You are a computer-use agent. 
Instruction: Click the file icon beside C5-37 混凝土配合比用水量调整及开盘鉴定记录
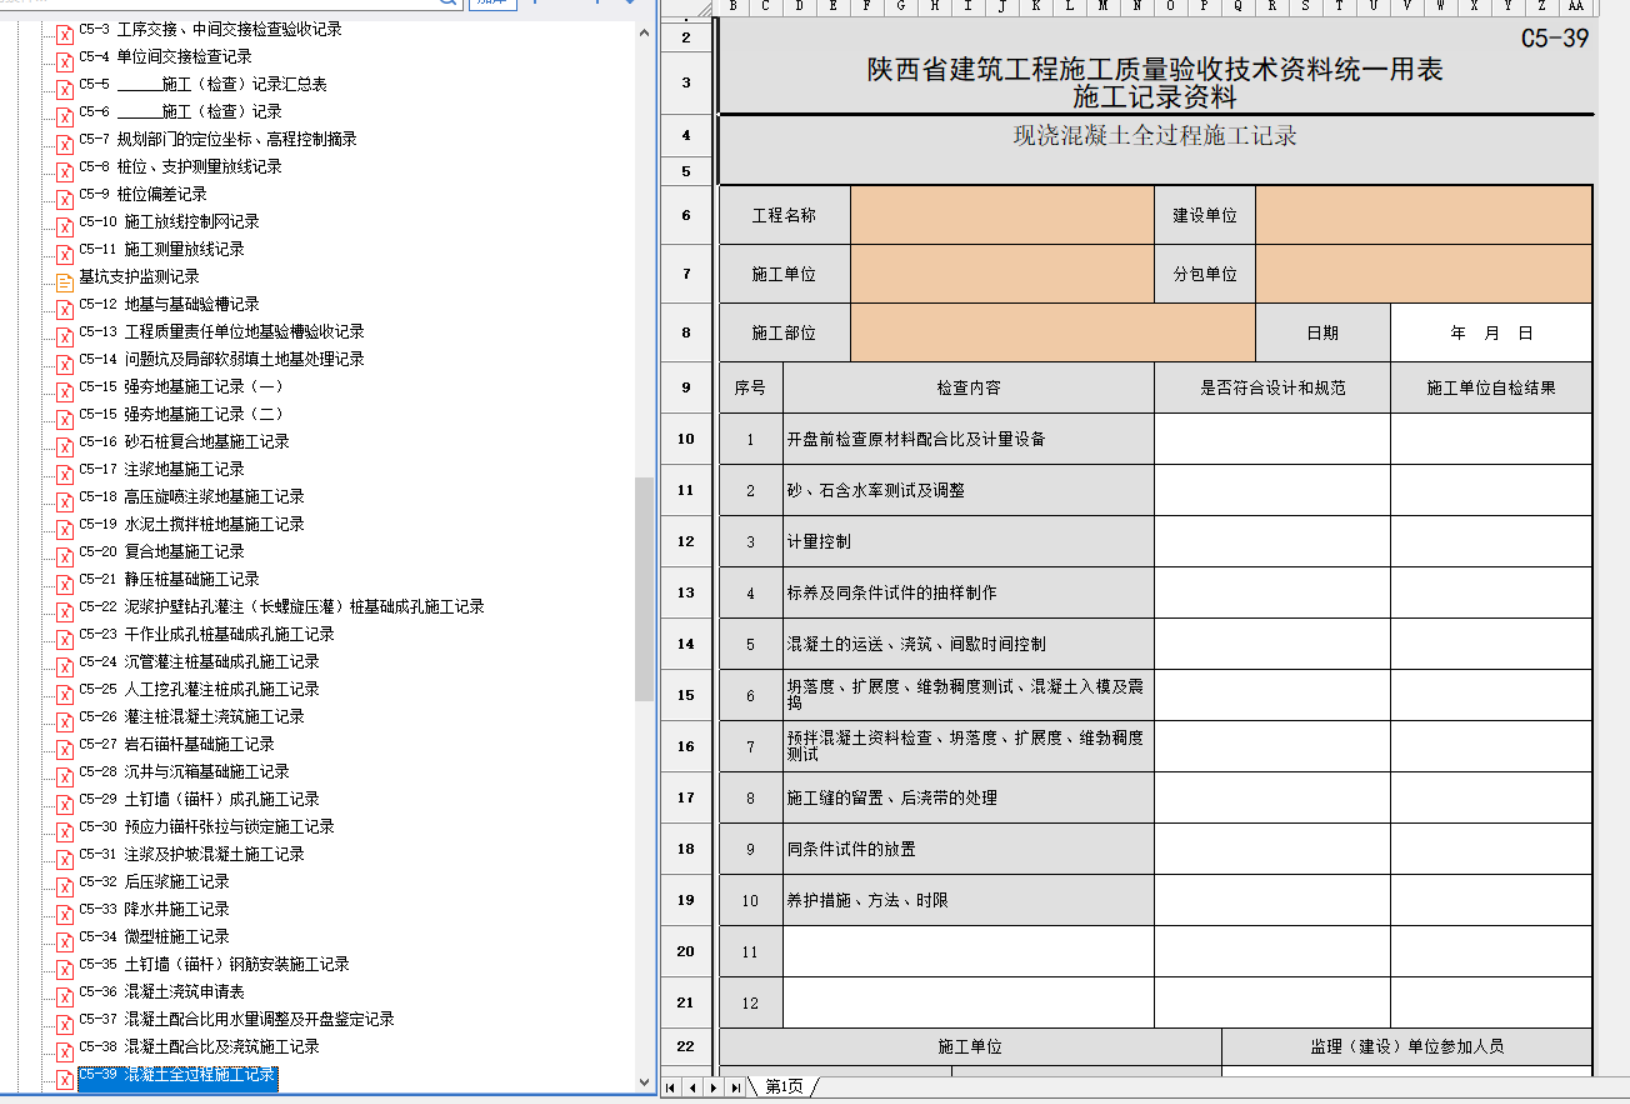pos(65,1024)
